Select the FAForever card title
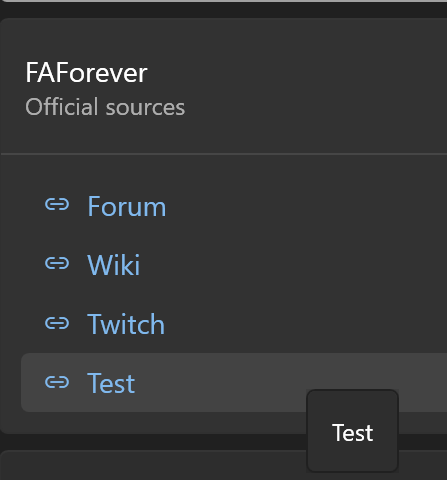Screen dimensions: 447x480 (x=86, y=72)
